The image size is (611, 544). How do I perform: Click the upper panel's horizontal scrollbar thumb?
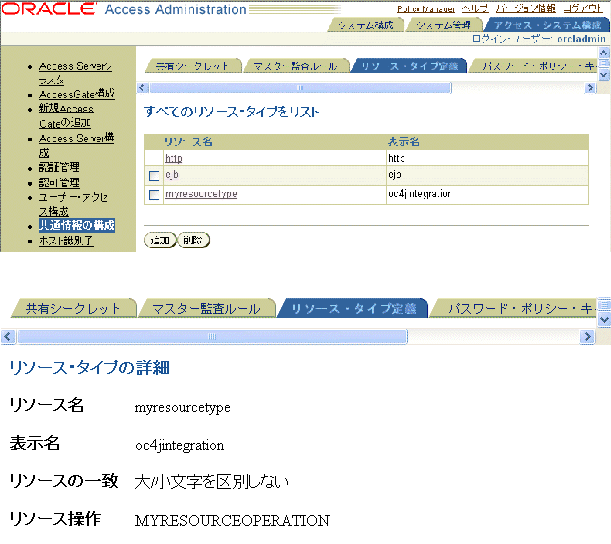[300, 88]
